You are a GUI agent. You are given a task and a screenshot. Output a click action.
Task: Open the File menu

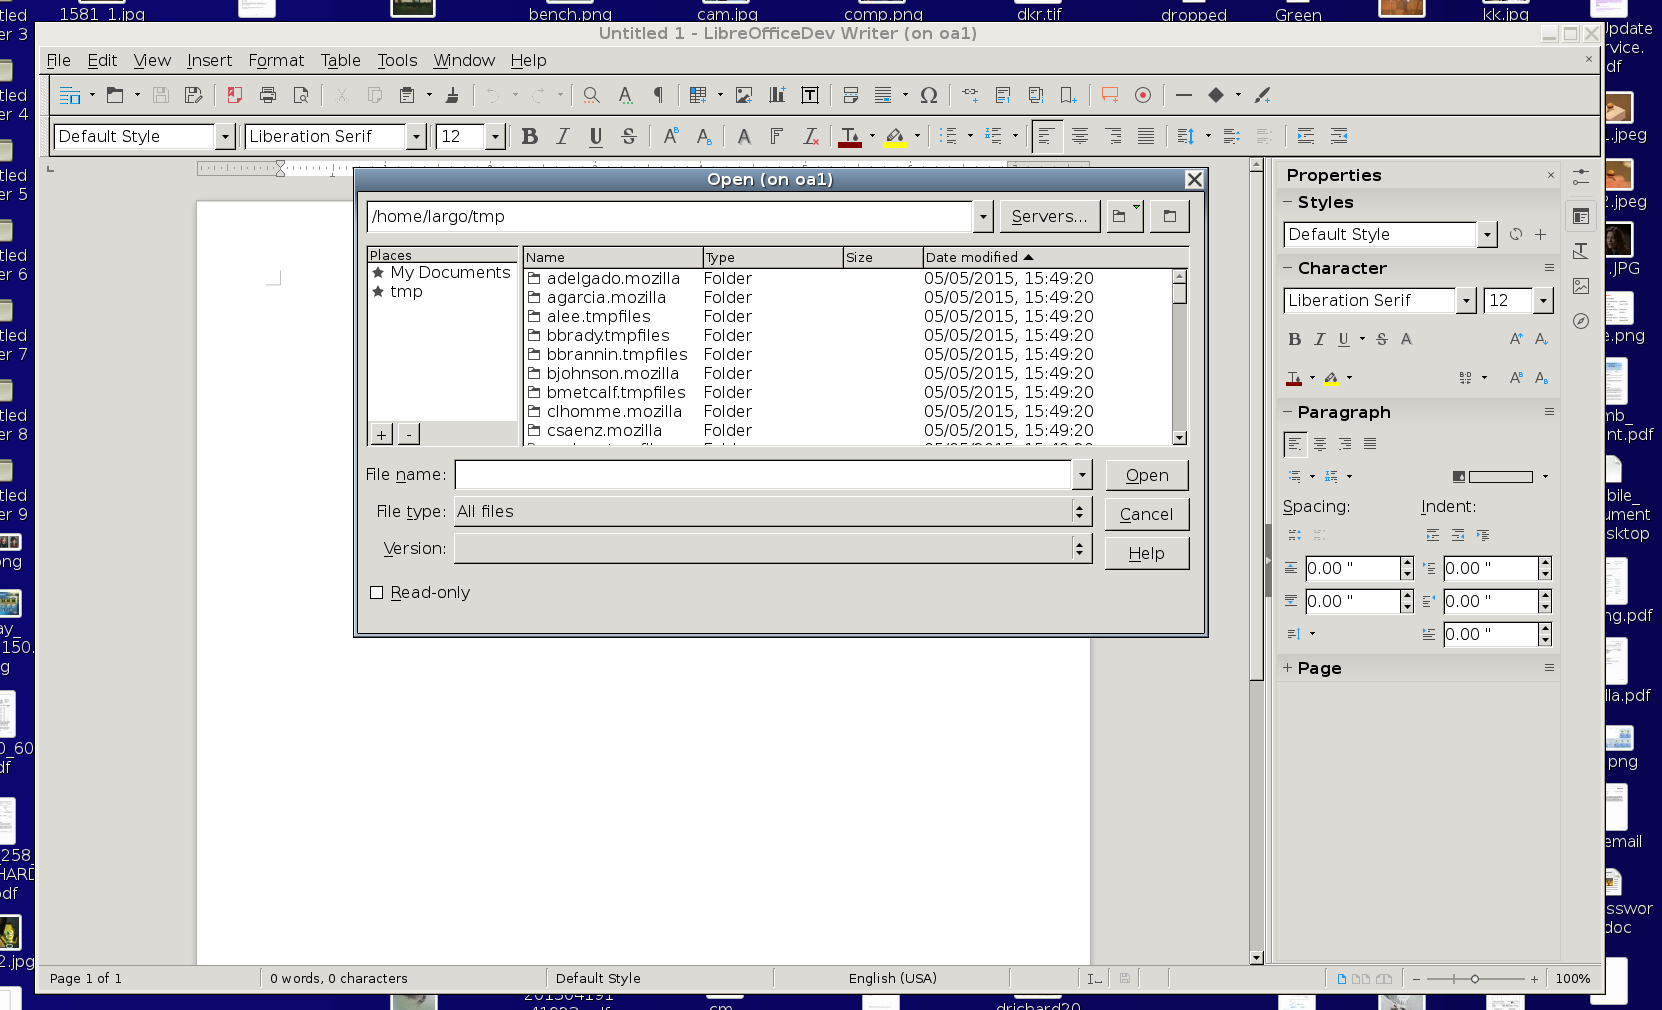pyautogui.click(x=59, y=60)
